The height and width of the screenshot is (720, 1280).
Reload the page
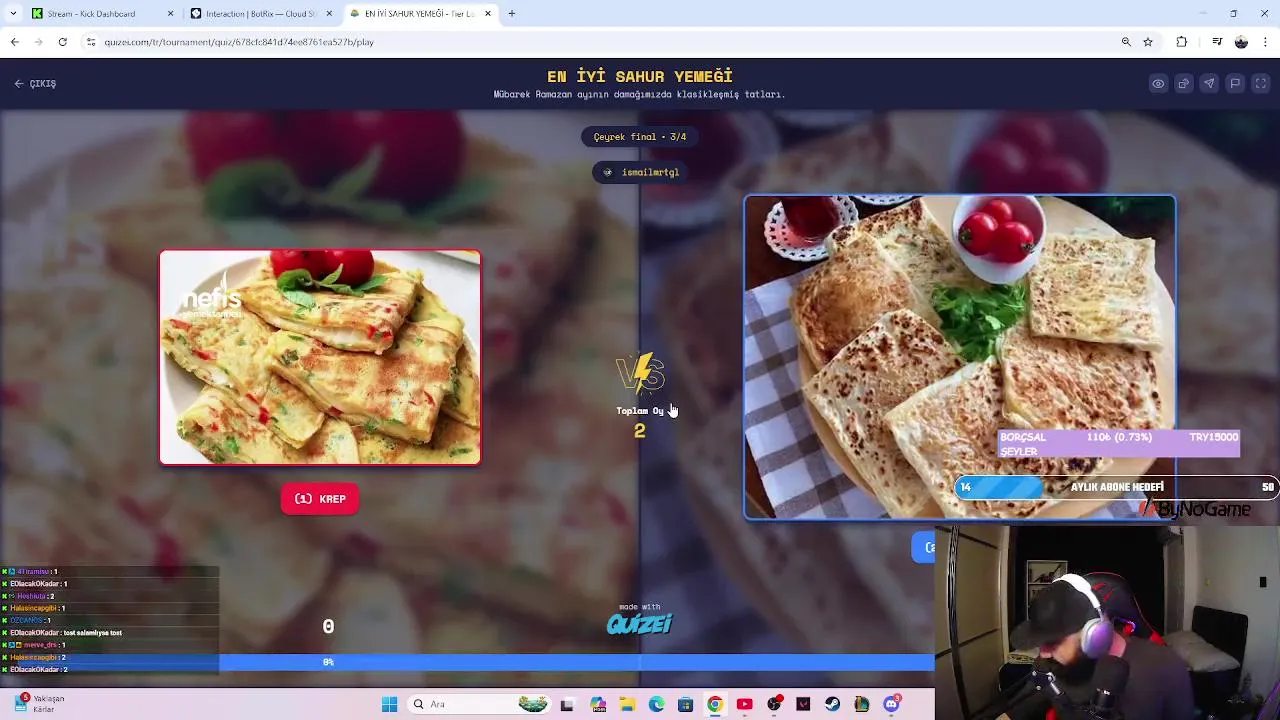(62, 42)
